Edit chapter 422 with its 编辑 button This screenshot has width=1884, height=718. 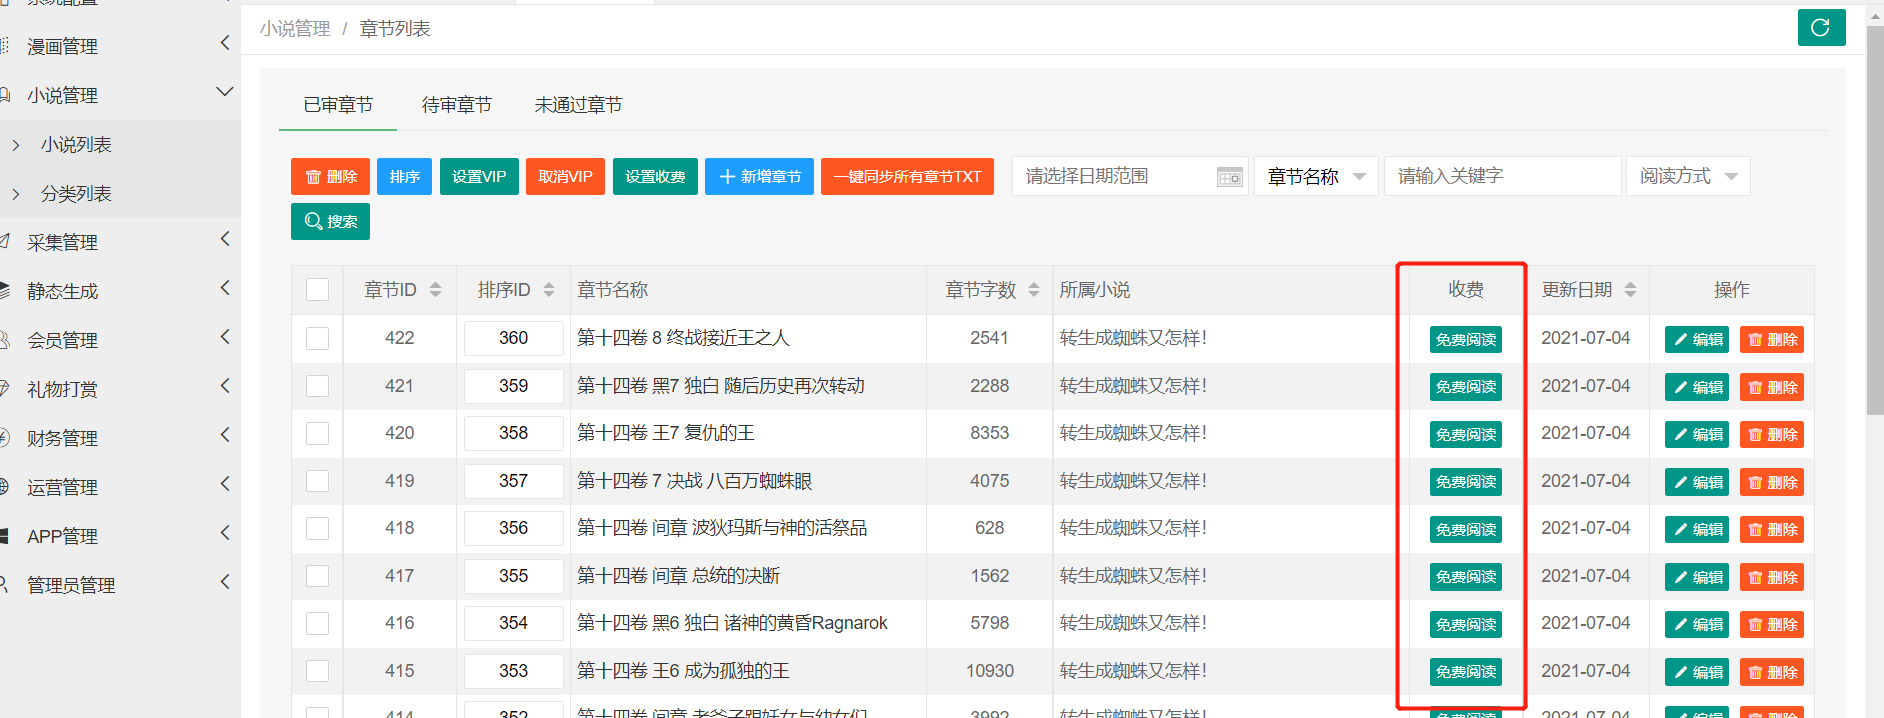click(x=1697, y=339)
